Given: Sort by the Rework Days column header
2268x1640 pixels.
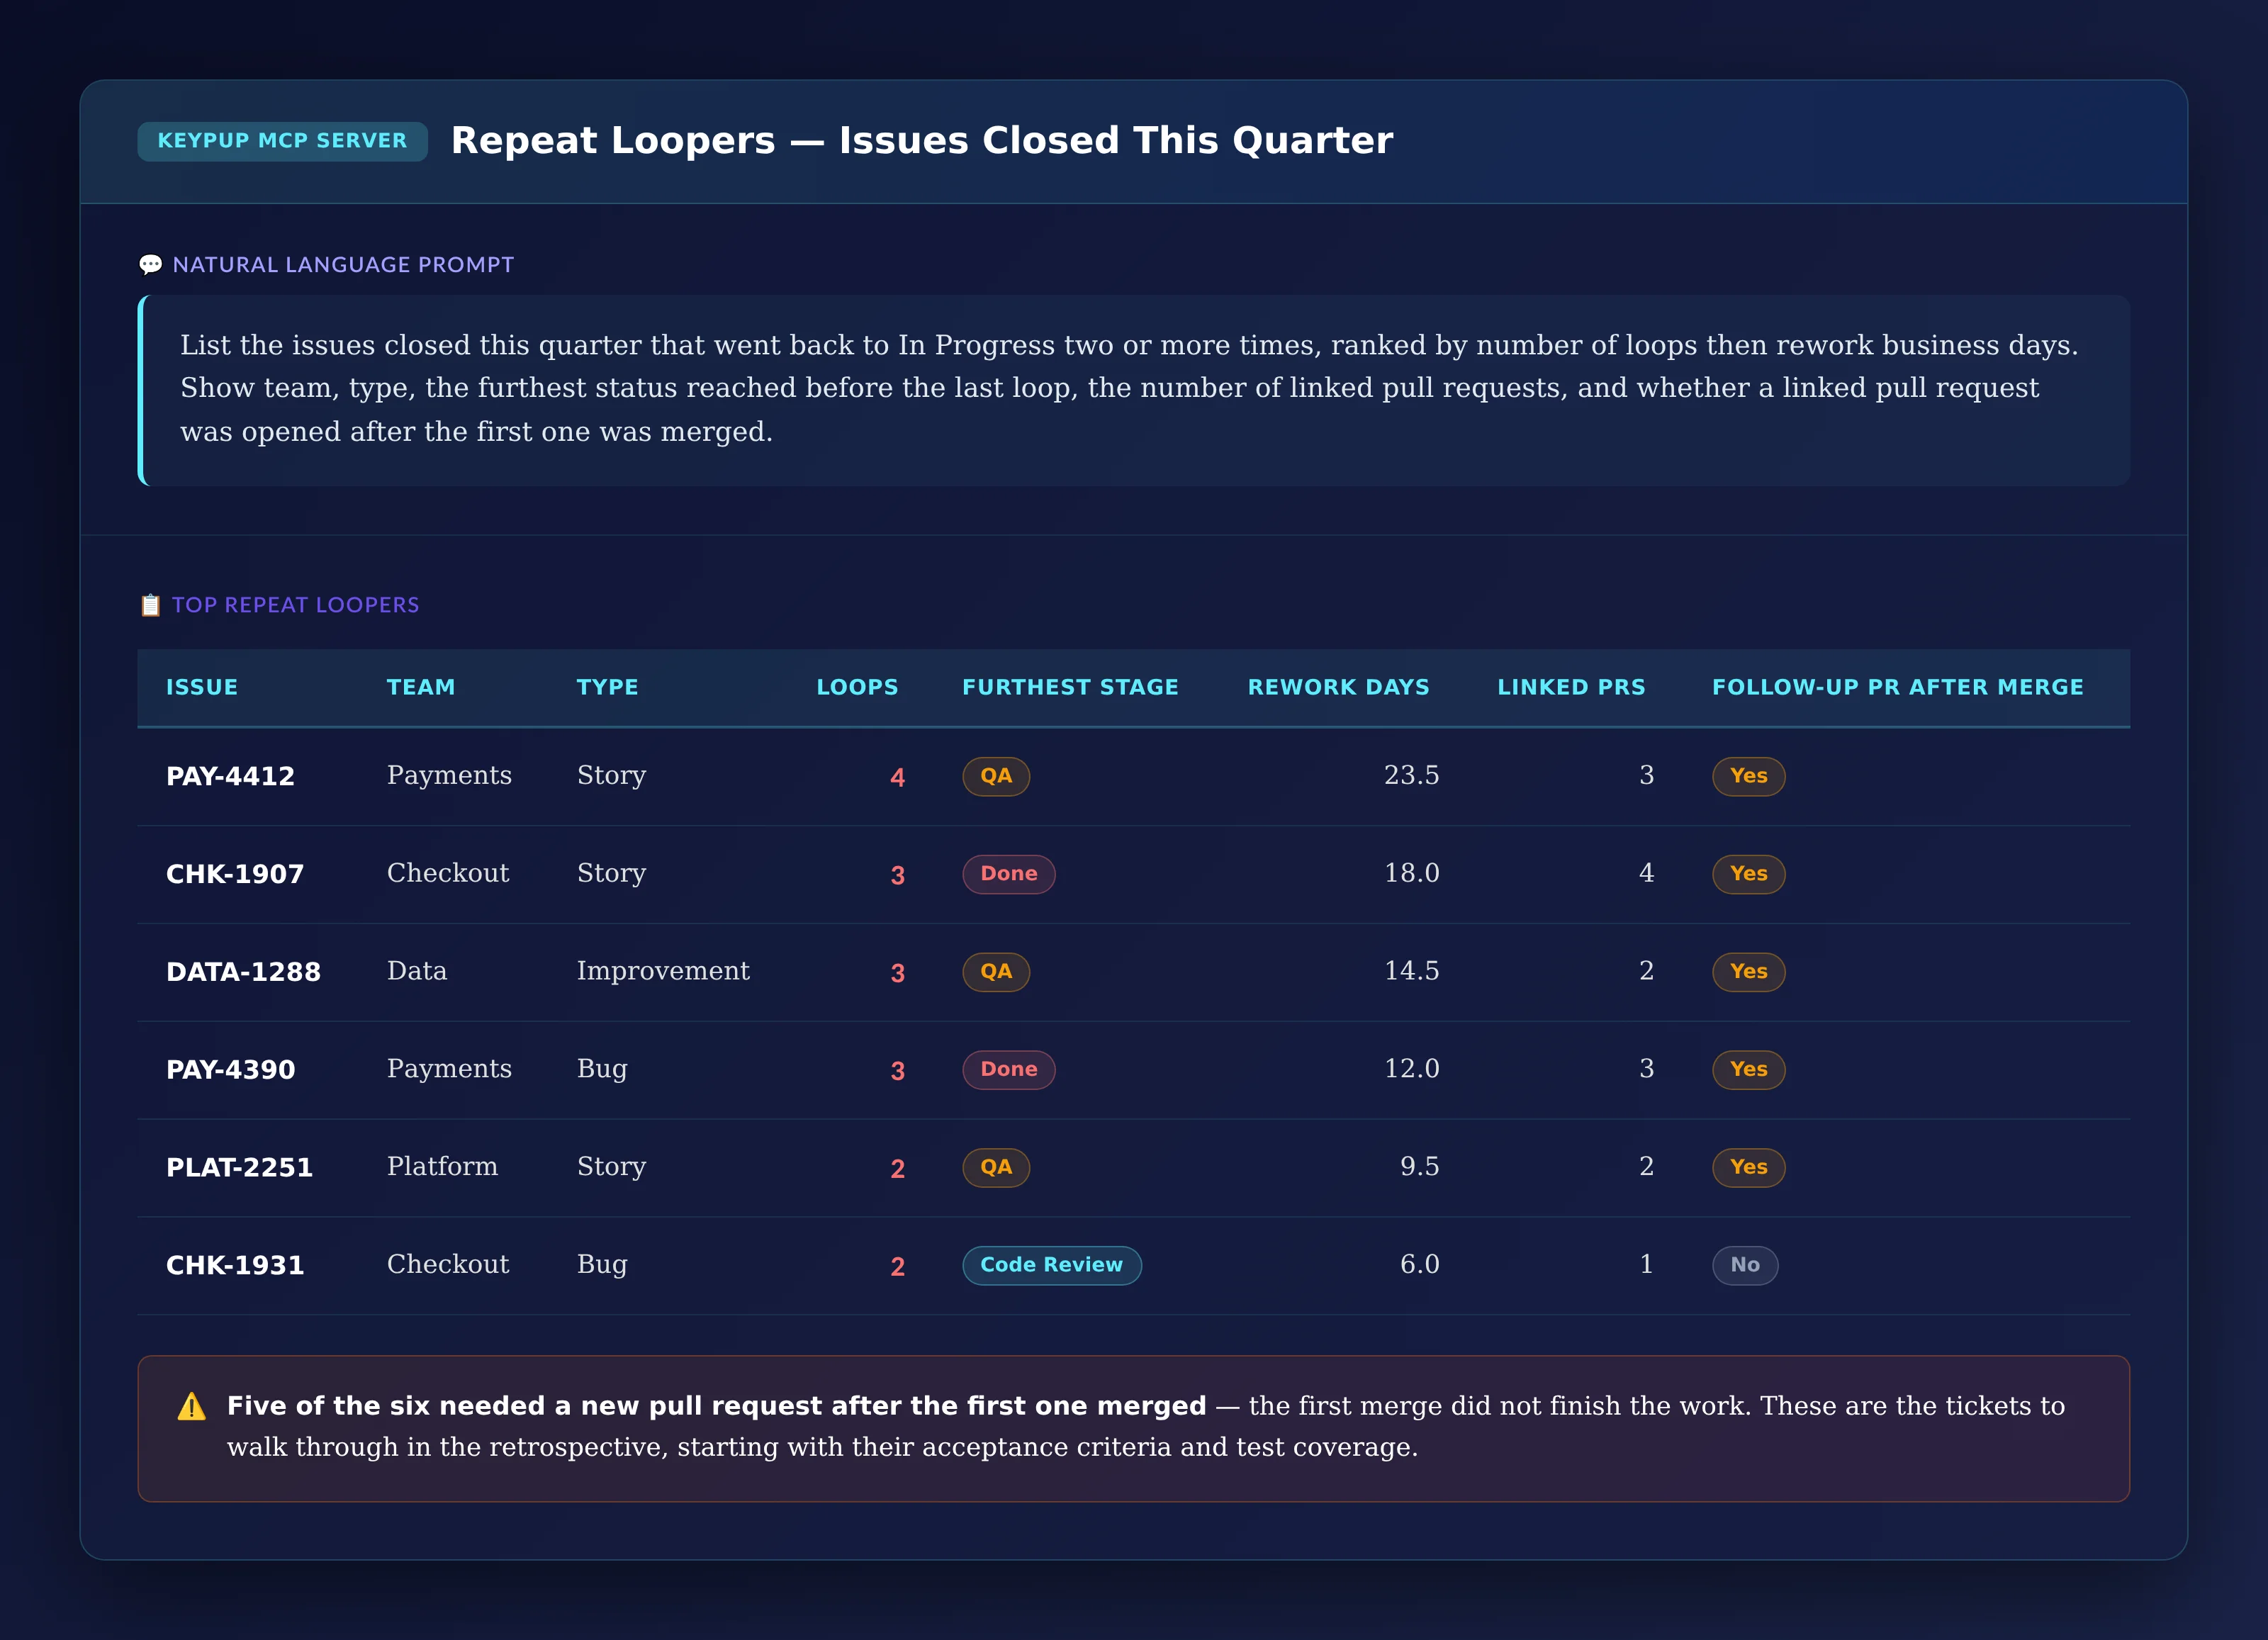Looking at the screenshot, I should point(1338,687).
